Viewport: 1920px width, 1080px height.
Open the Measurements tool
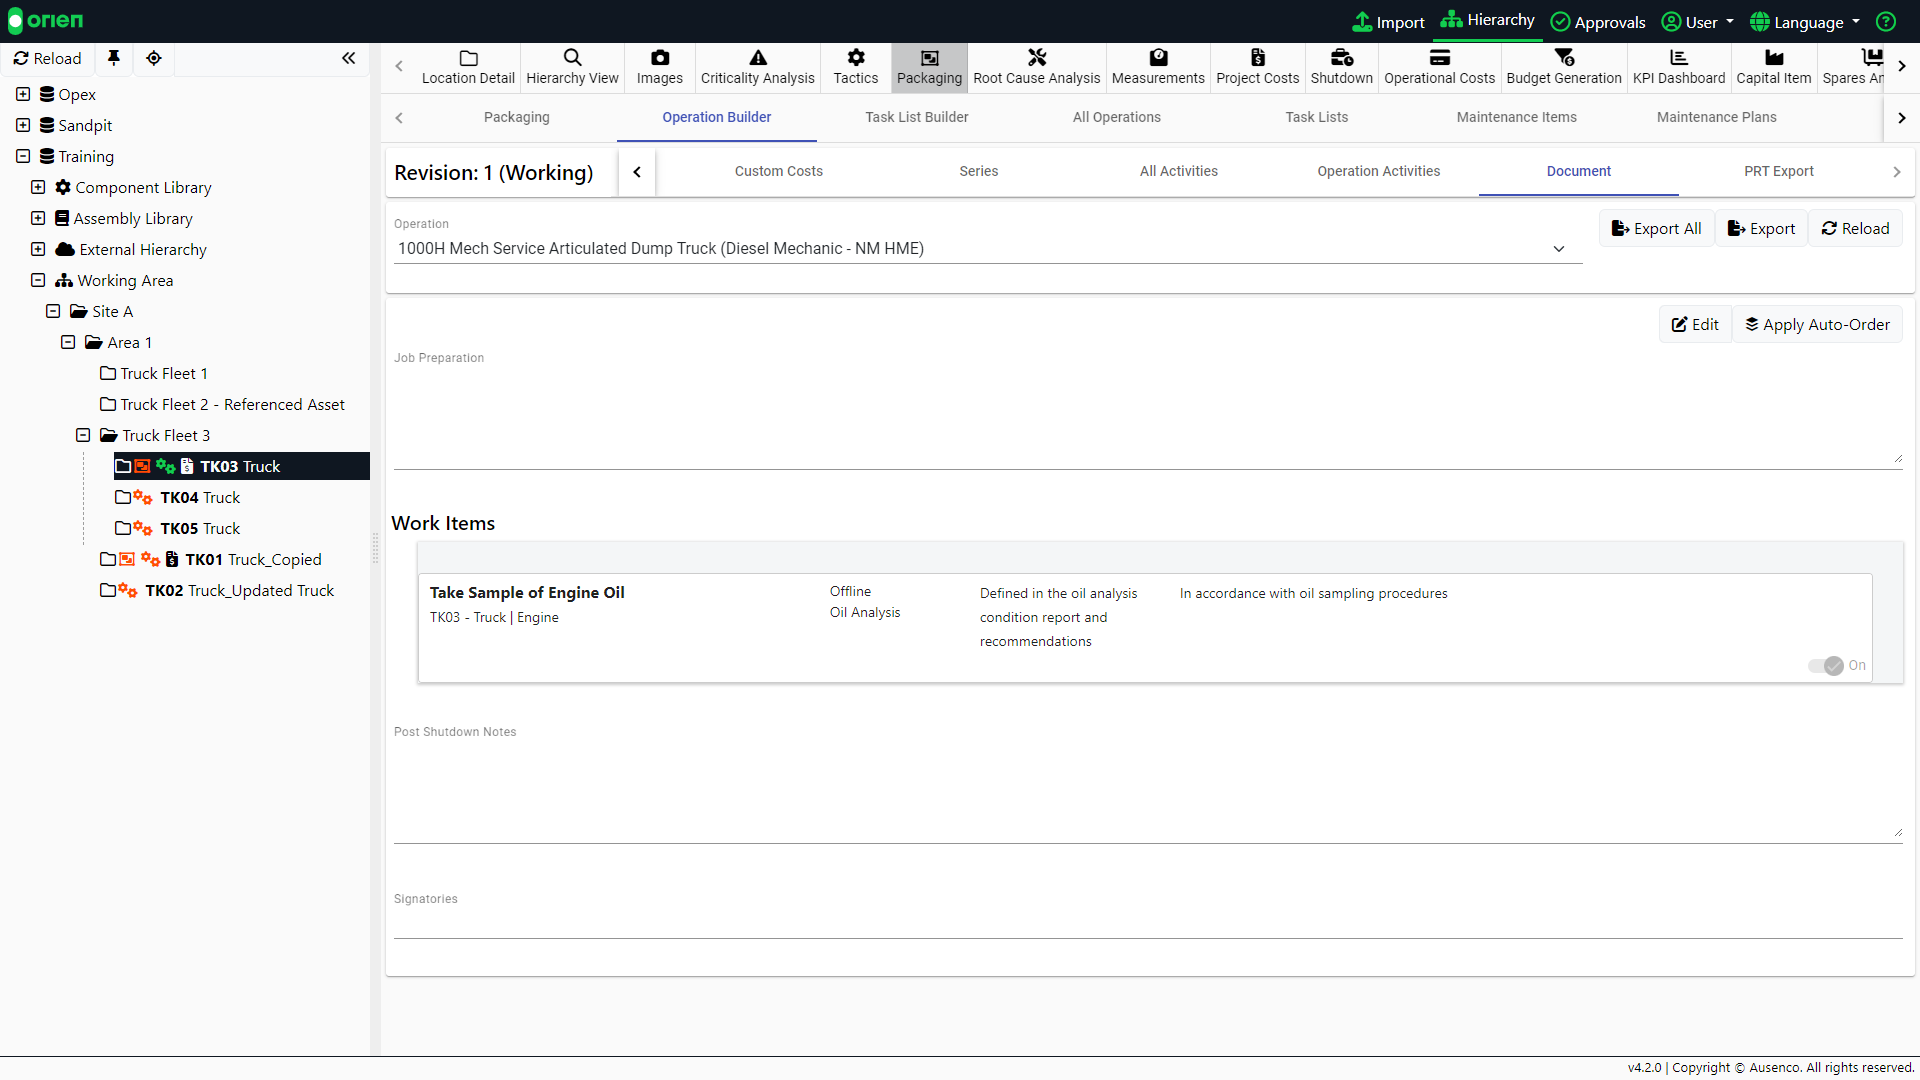[x=1157, y=67]
